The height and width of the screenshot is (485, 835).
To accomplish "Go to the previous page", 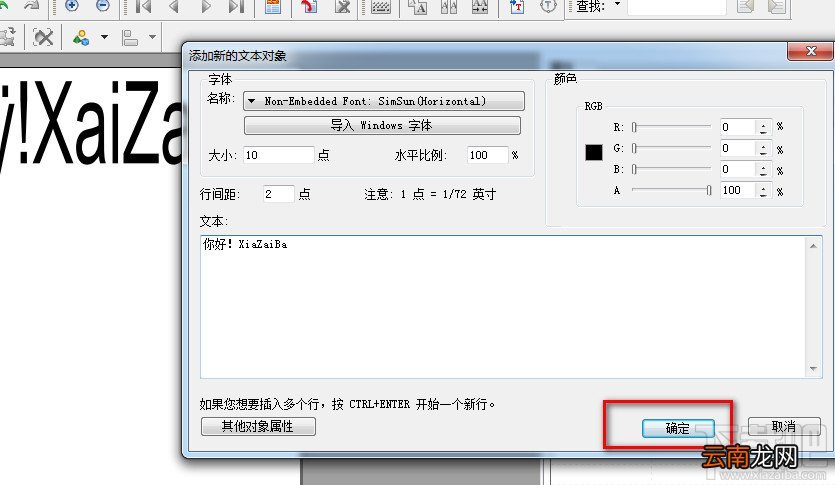I will [x=174, y=6].
